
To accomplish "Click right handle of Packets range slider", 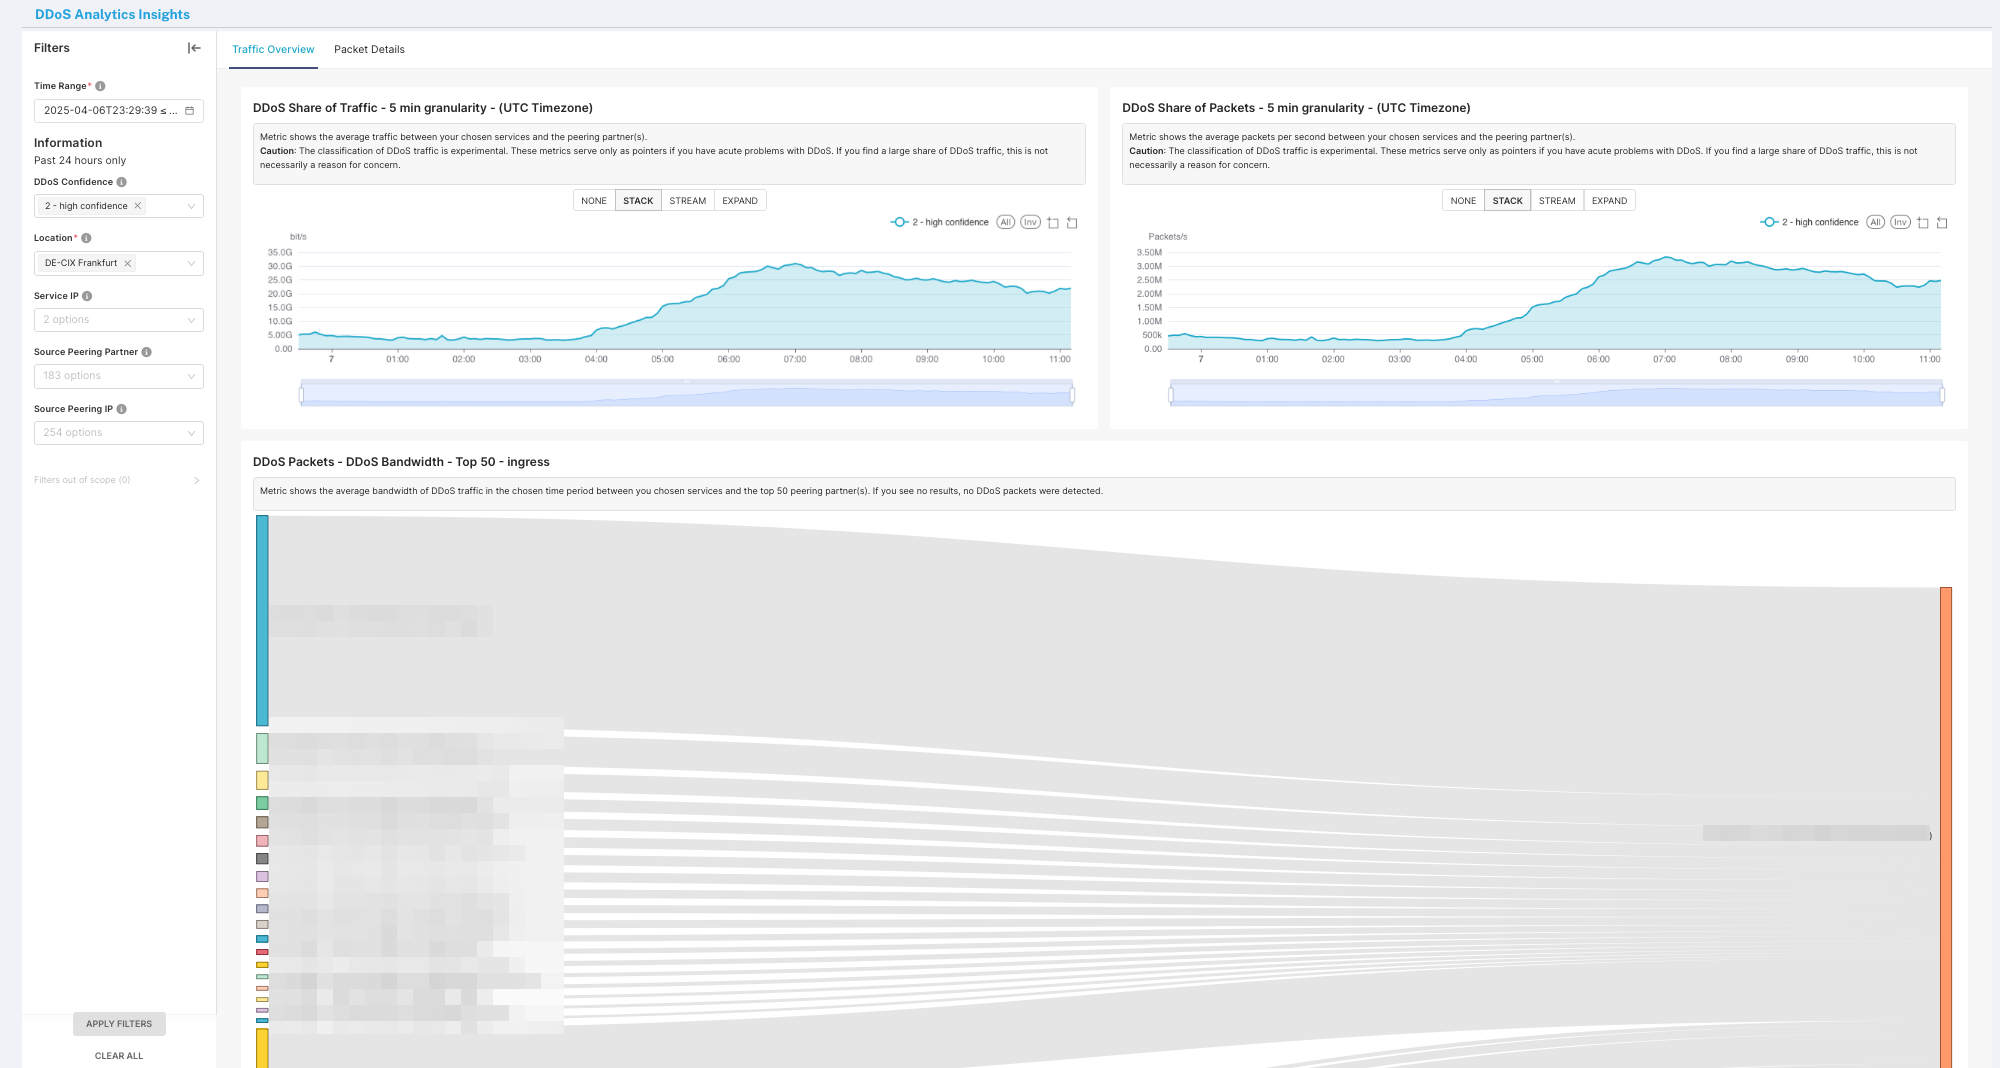I will pos(1942,395).
